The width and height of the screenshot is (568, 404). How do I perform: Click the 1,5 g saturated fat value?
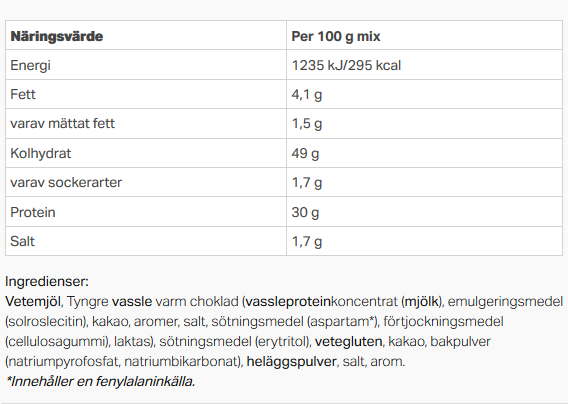point(307,124)
